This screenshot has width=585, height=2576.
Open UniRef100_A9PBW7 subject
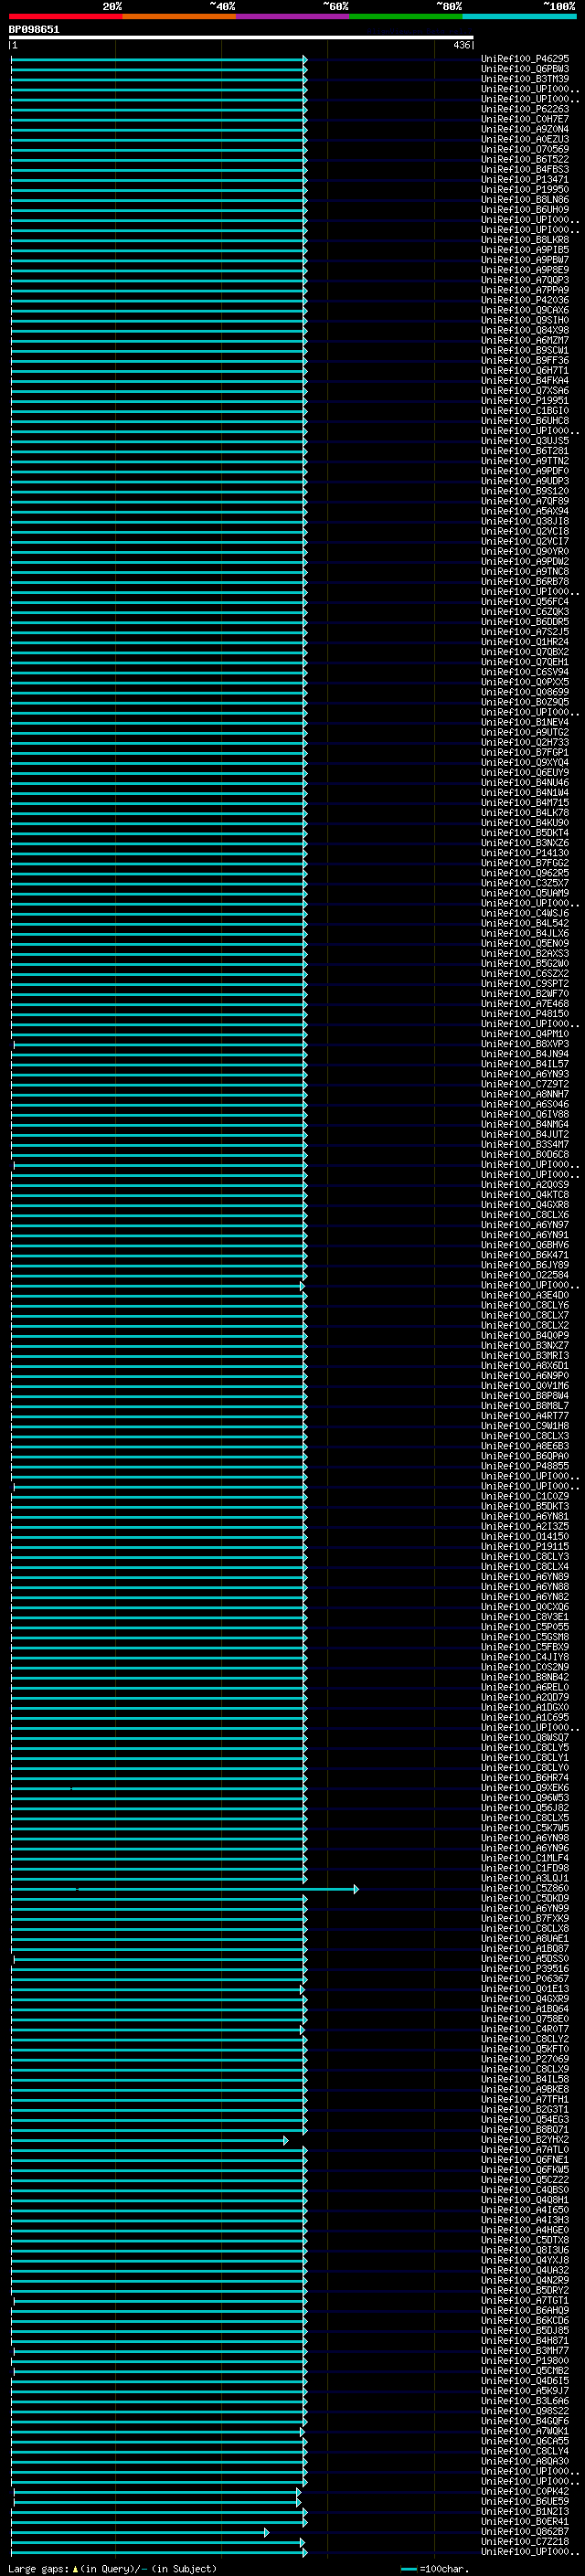pos(525,260)
